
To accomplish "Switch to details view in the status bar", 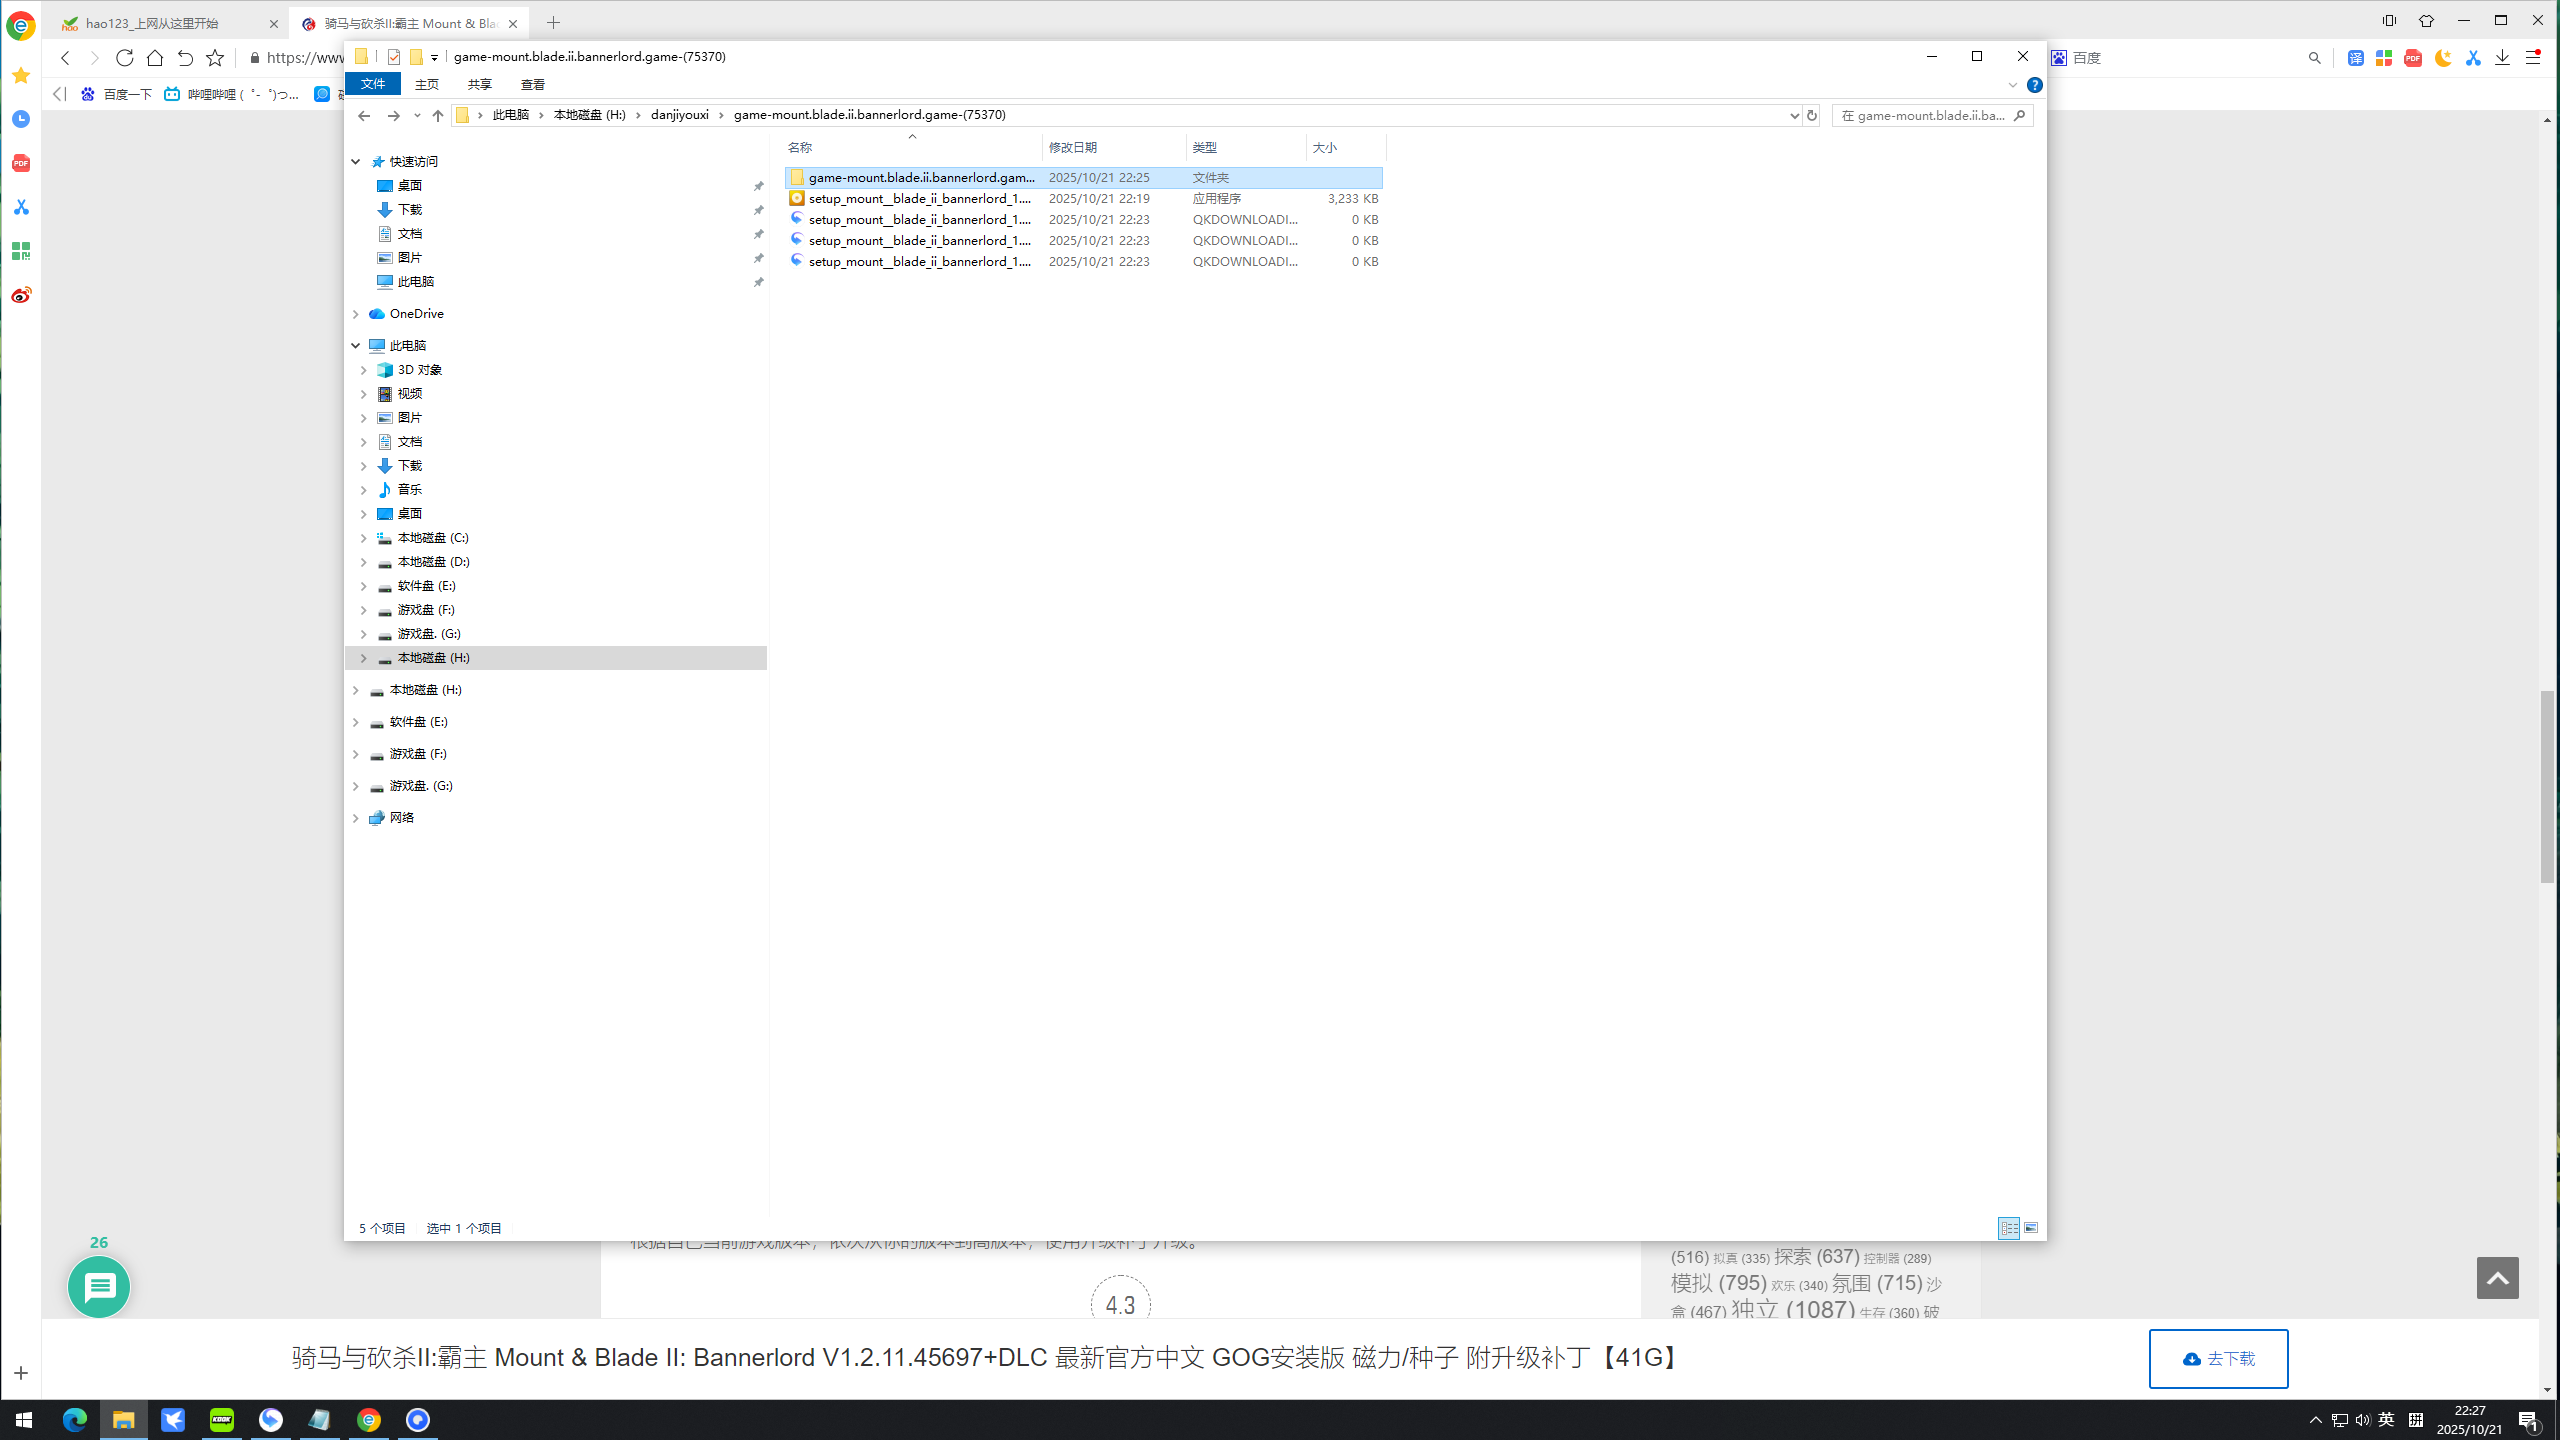I will click(x=2009, y=1228).
